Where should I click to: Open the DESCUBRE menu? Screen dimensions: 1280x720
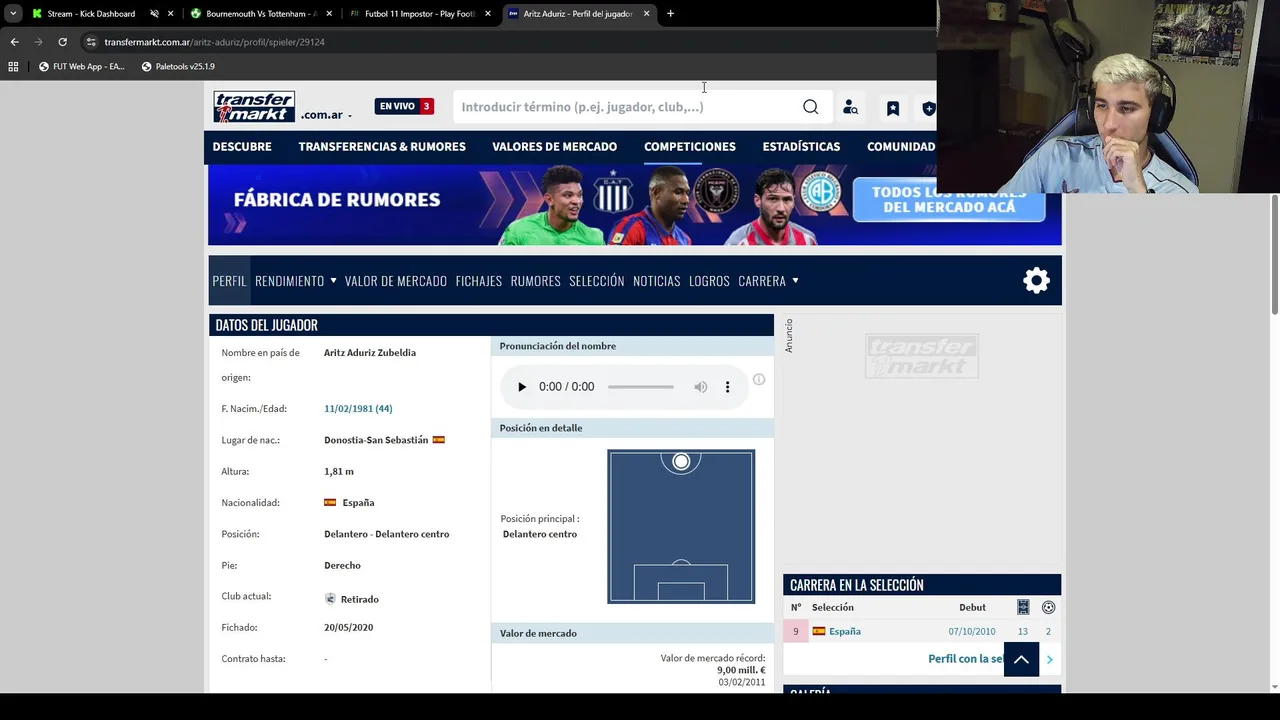click(x=242, y=147)
